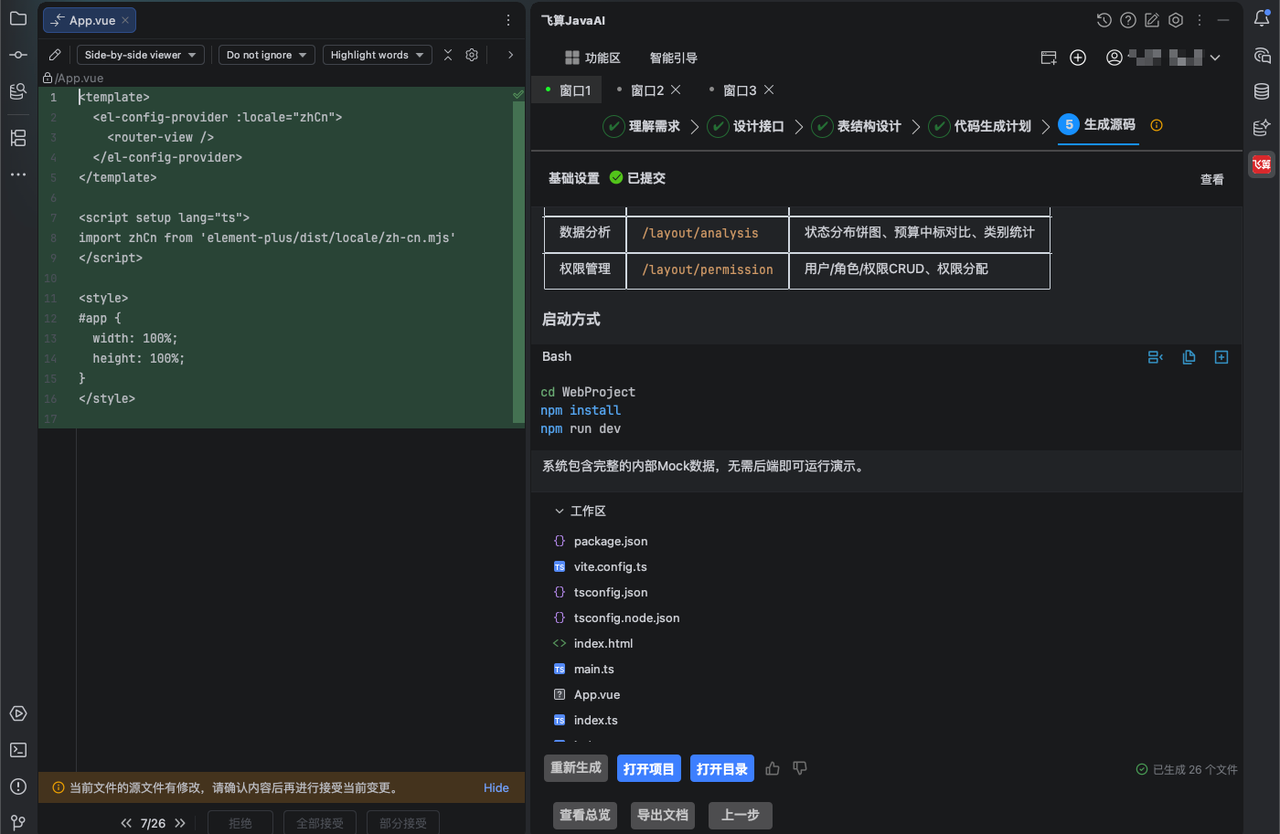Open the Notifications bell icon
1280x834 pixels.
(1262, 19)
